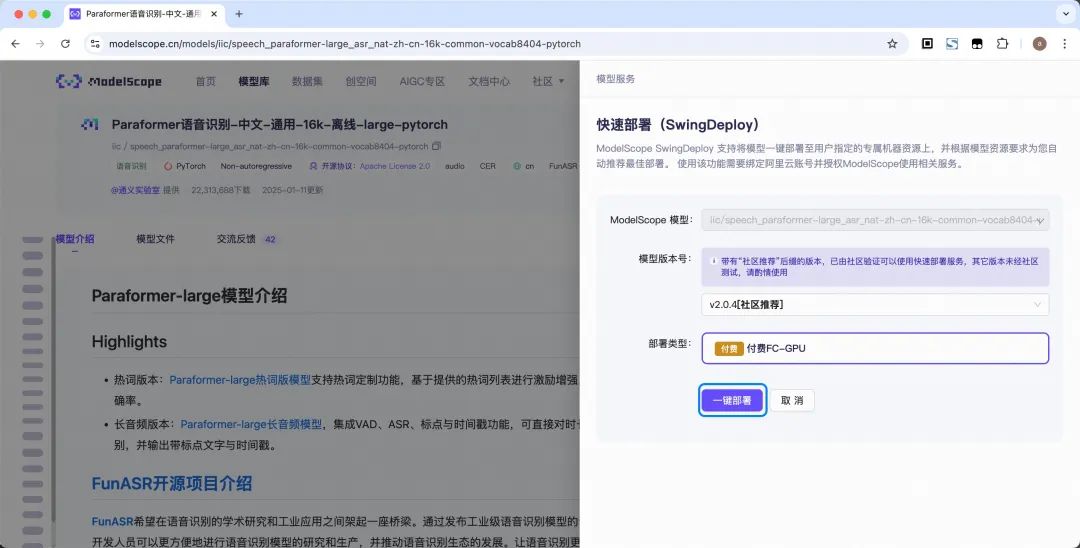Click the 语音识别 tag
Image resolution: width=1080 pixels, height=548 pixels.
tap(131, 166)
